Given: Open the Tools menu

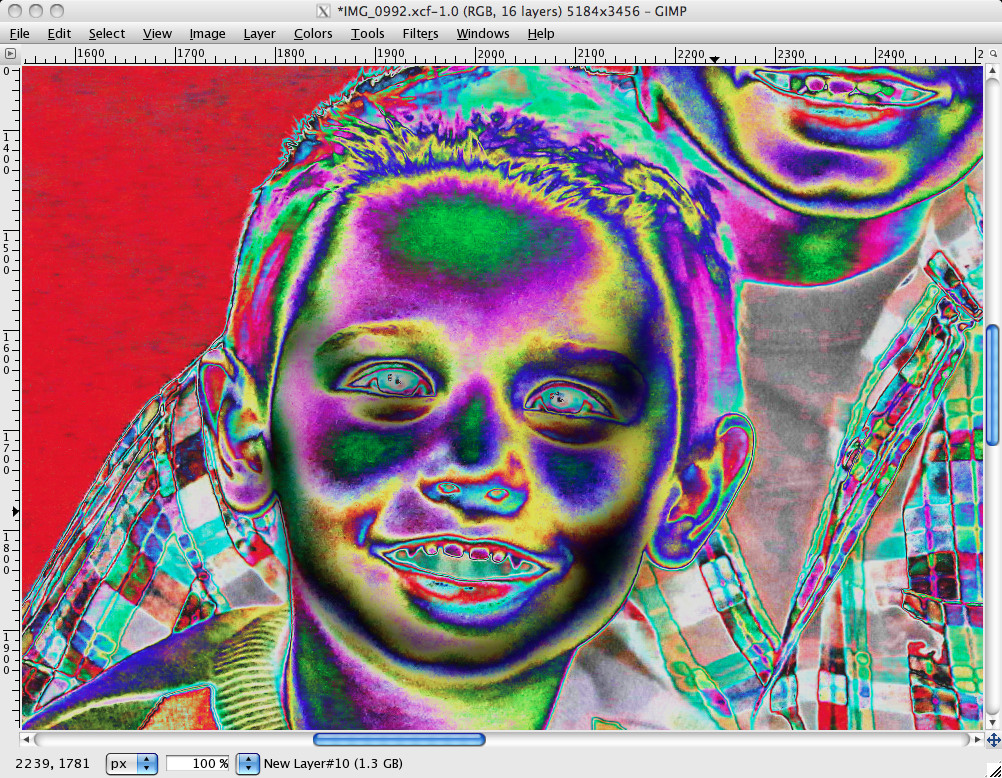Looking at the screenshot, I should [367, 33].
